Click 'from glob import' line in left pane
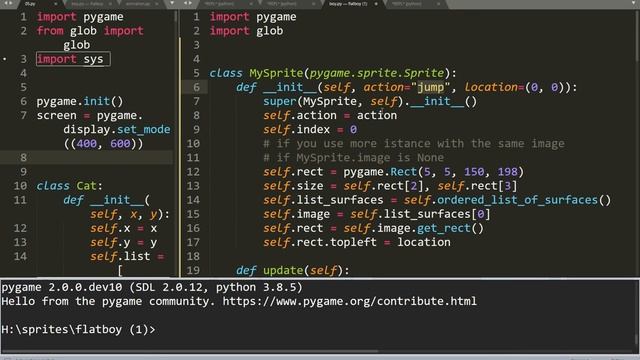The image size is (640, 360). (90, 31)
